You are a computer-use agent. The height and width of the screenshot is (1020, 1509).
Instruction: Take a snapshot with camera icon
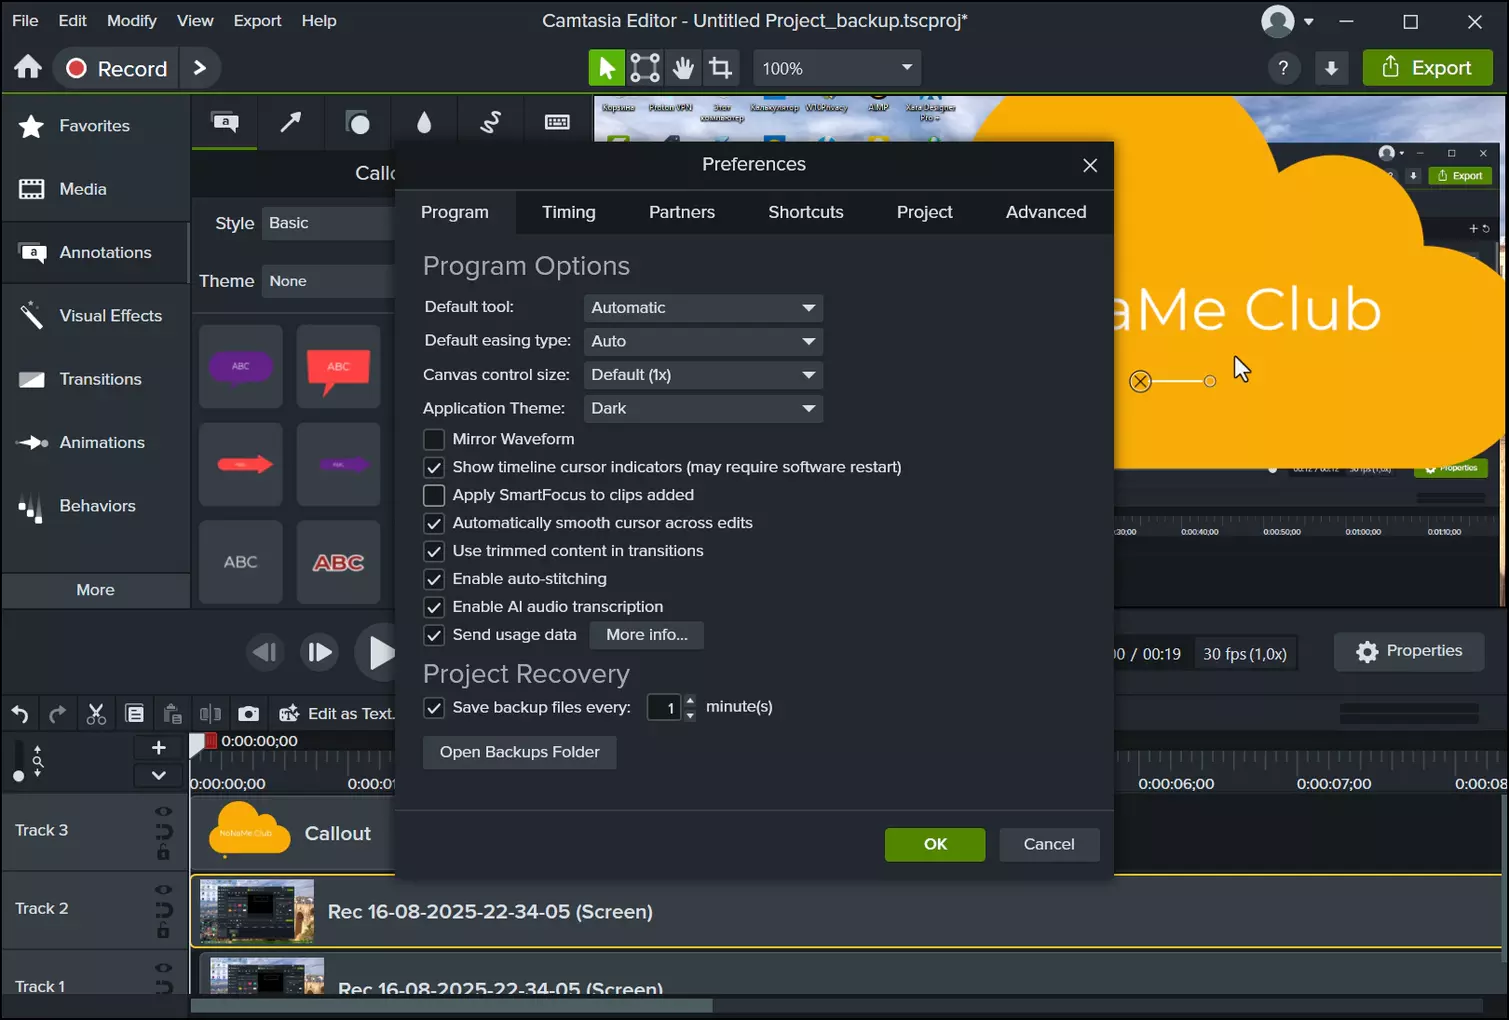[248, 714]
